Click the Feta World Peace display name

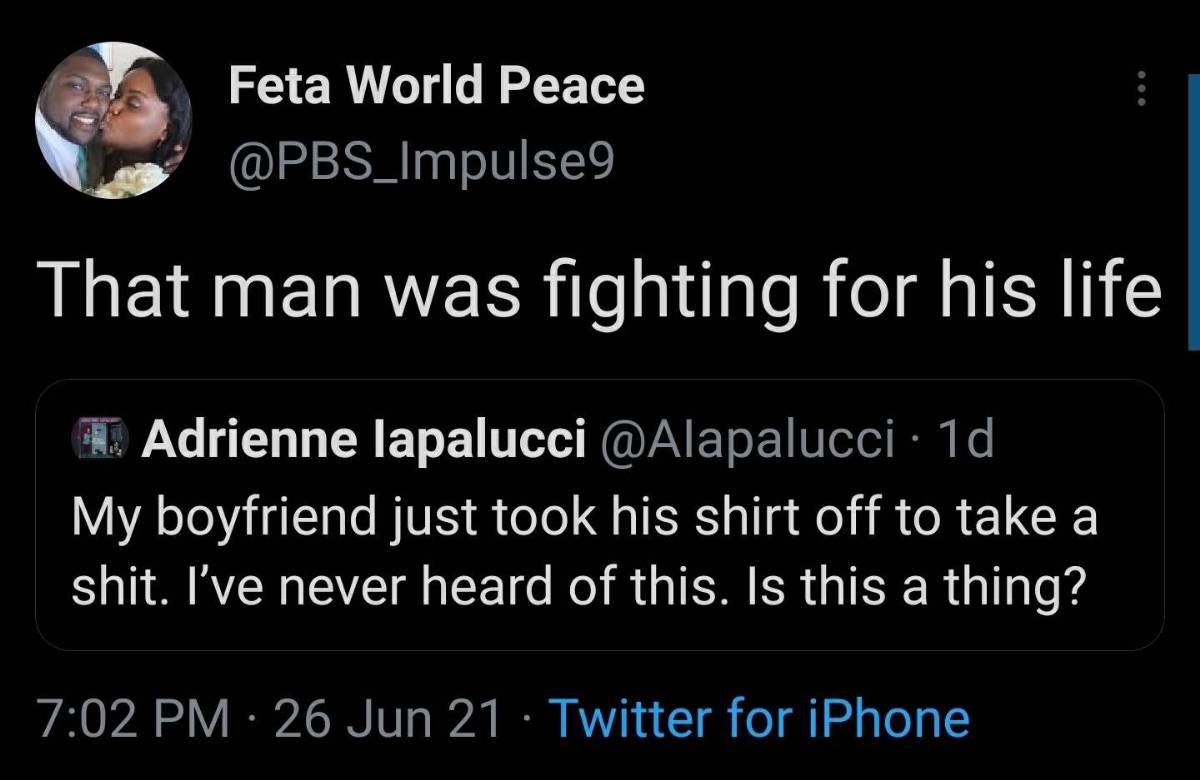[x=436, y=86]
